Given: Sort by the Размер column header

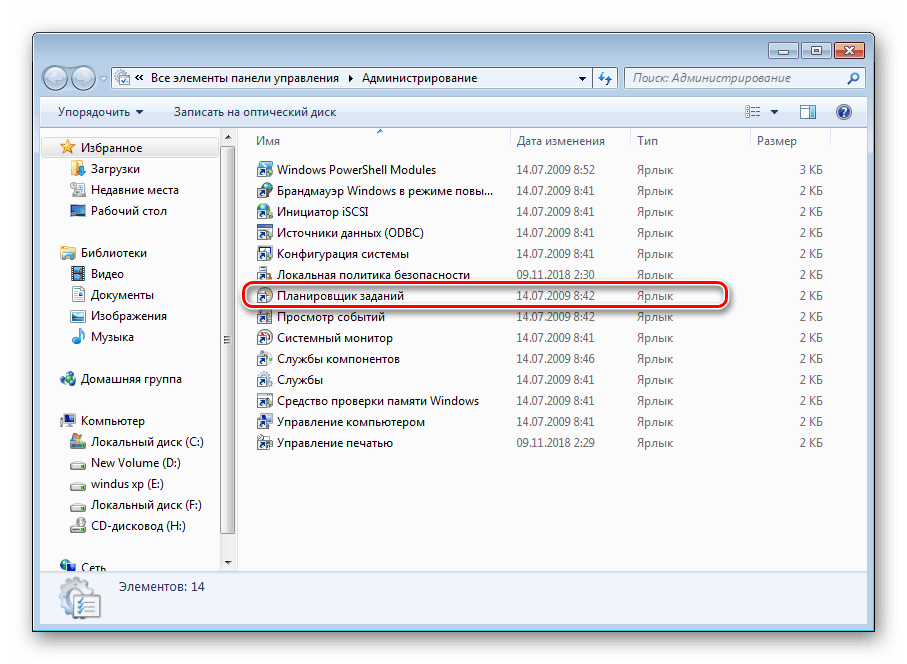Looking at the screenshot, I should pyautogui.click(x=777, y=141).
